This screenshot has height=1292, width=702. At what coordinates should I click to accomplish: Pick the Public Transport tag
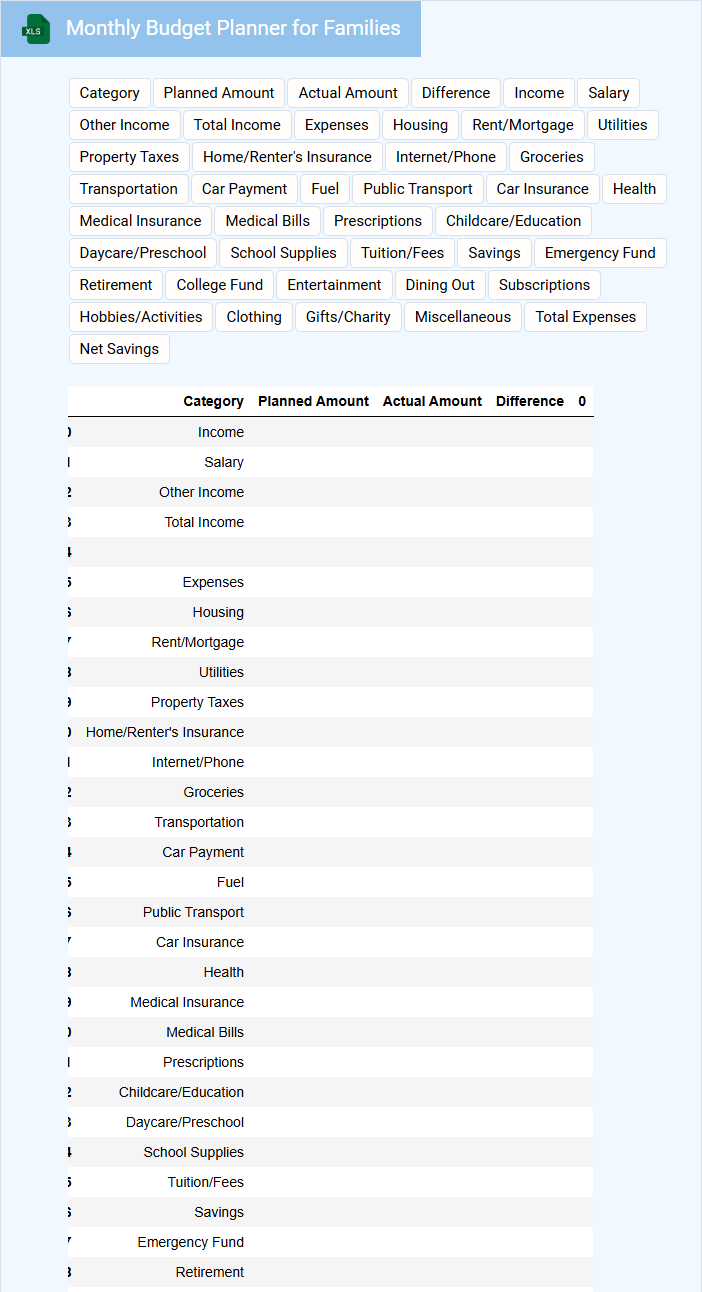417,189
